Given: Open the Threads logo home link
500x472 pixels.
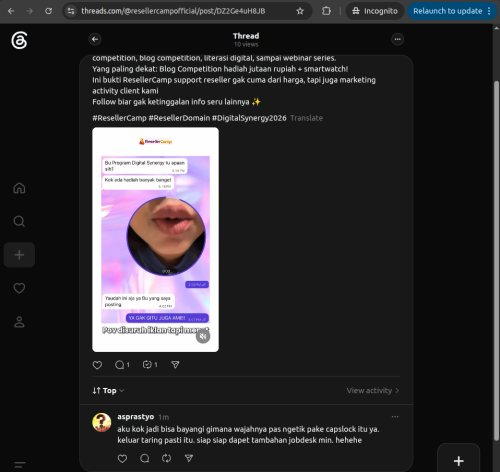Looking at the screenshot, I should click(x=19, y=41).
